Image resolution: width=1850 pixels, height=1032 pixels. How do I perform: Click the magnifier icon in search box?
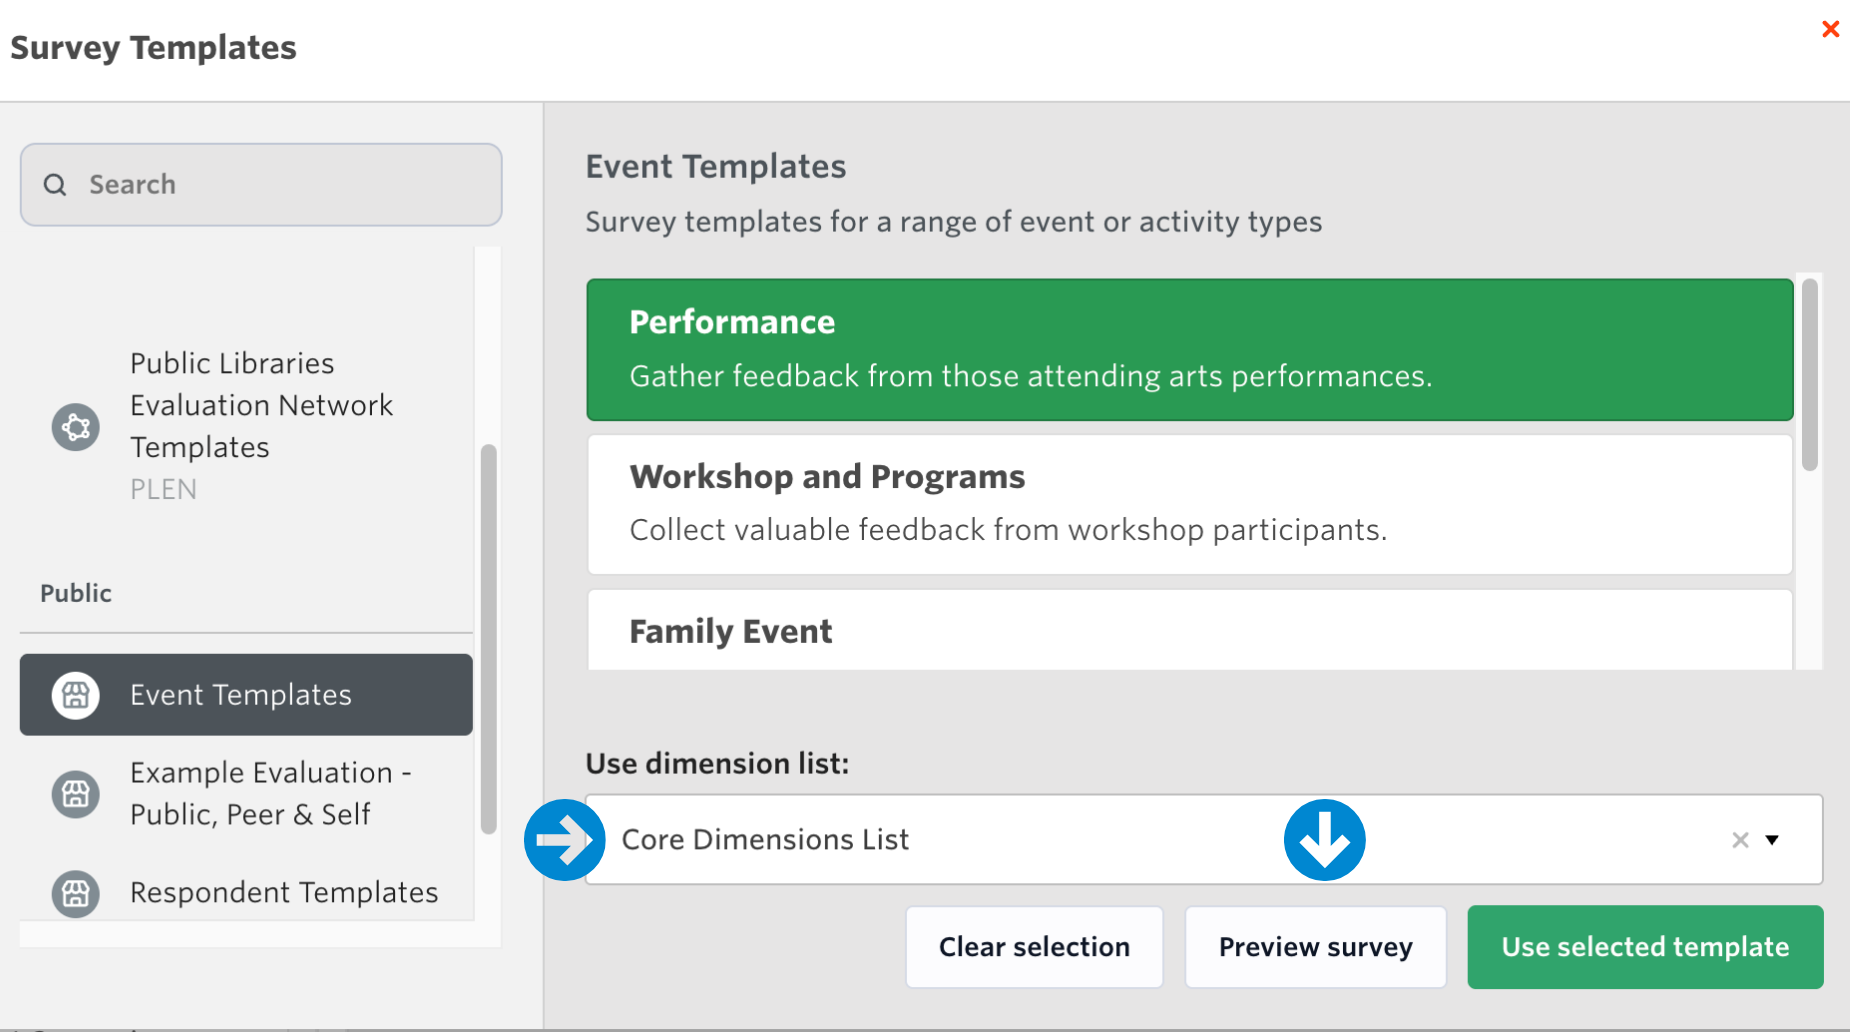click(x=55, y=185)
